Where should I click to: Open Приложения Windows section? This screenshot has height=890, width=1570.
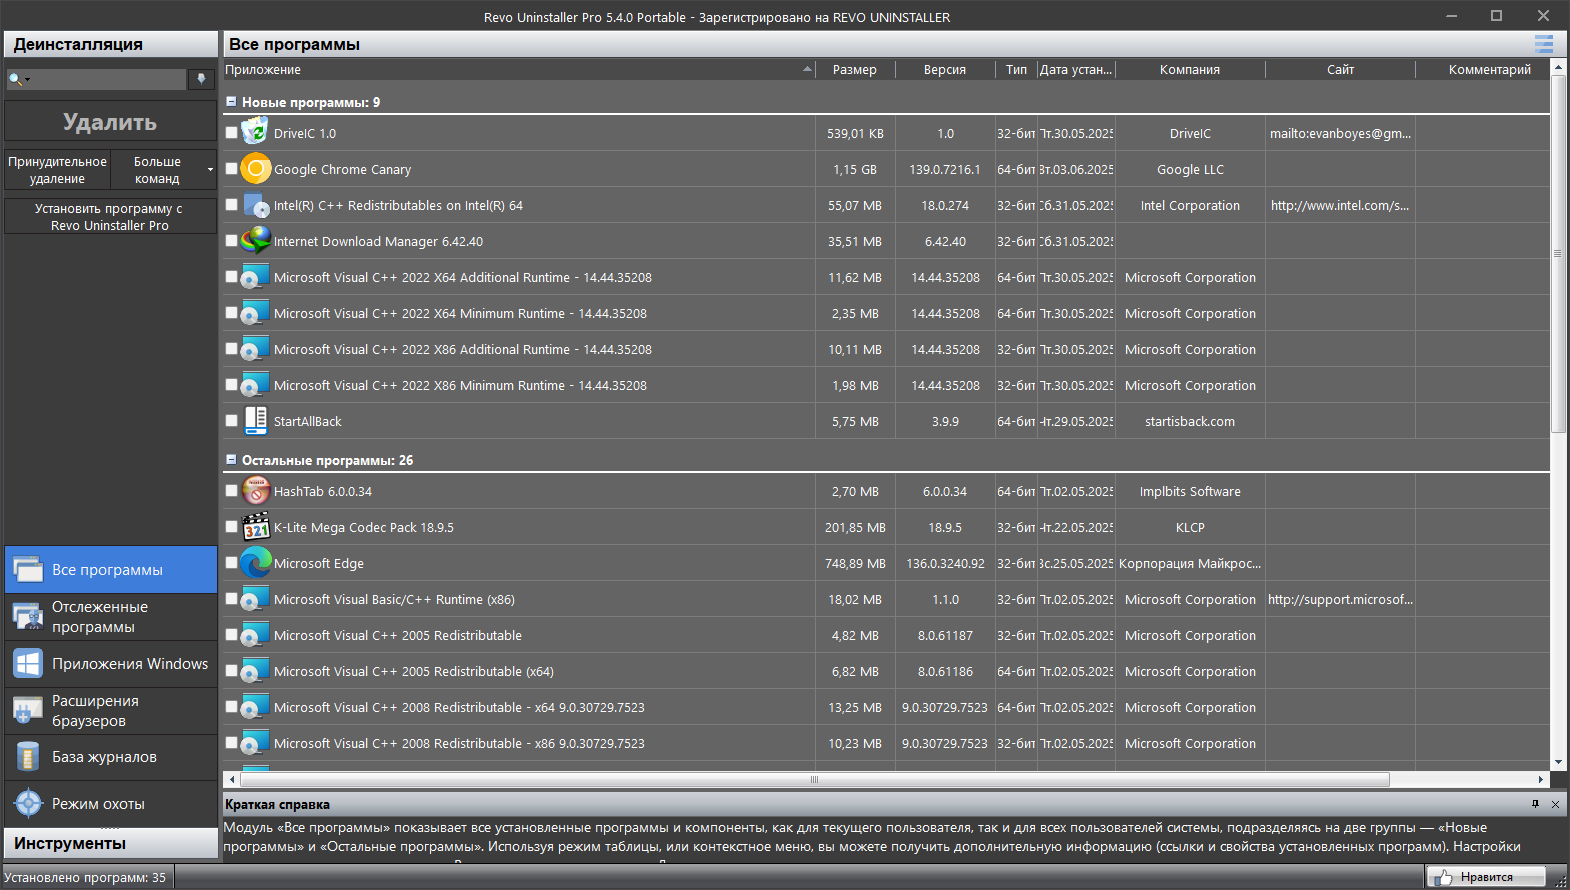(x=110, y=664)
